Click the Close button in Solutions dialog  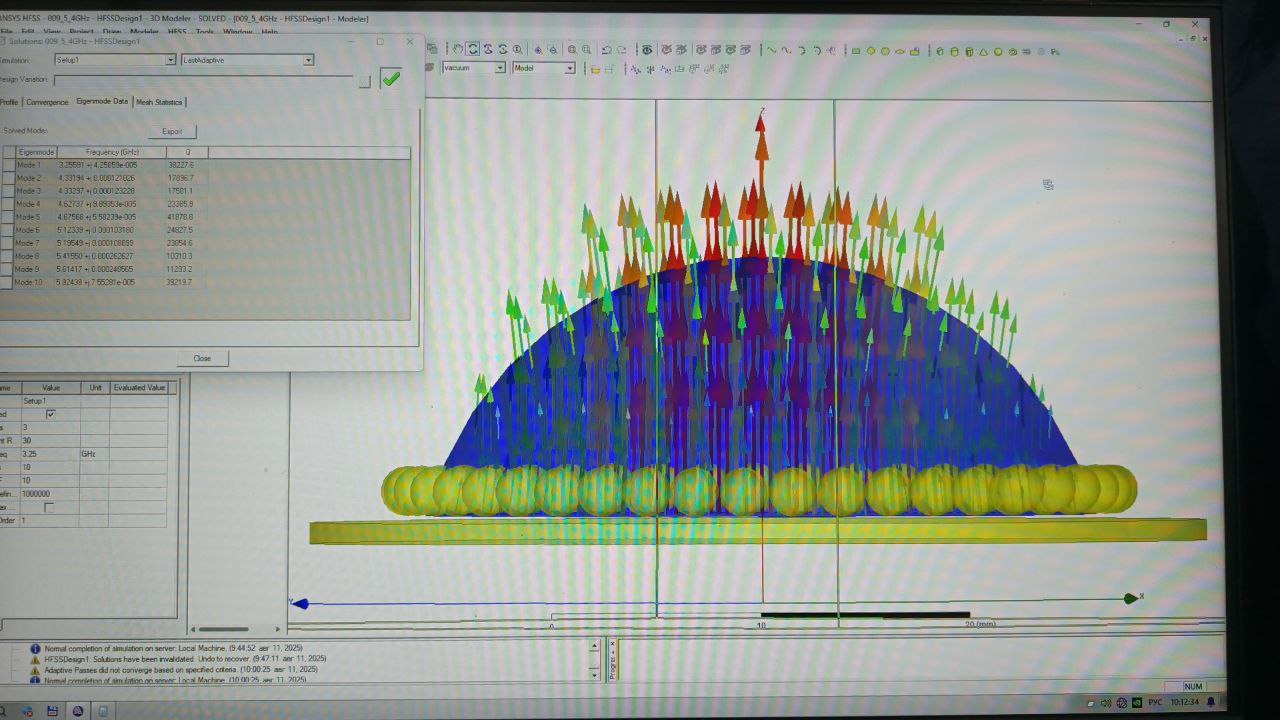pos(202,358)
